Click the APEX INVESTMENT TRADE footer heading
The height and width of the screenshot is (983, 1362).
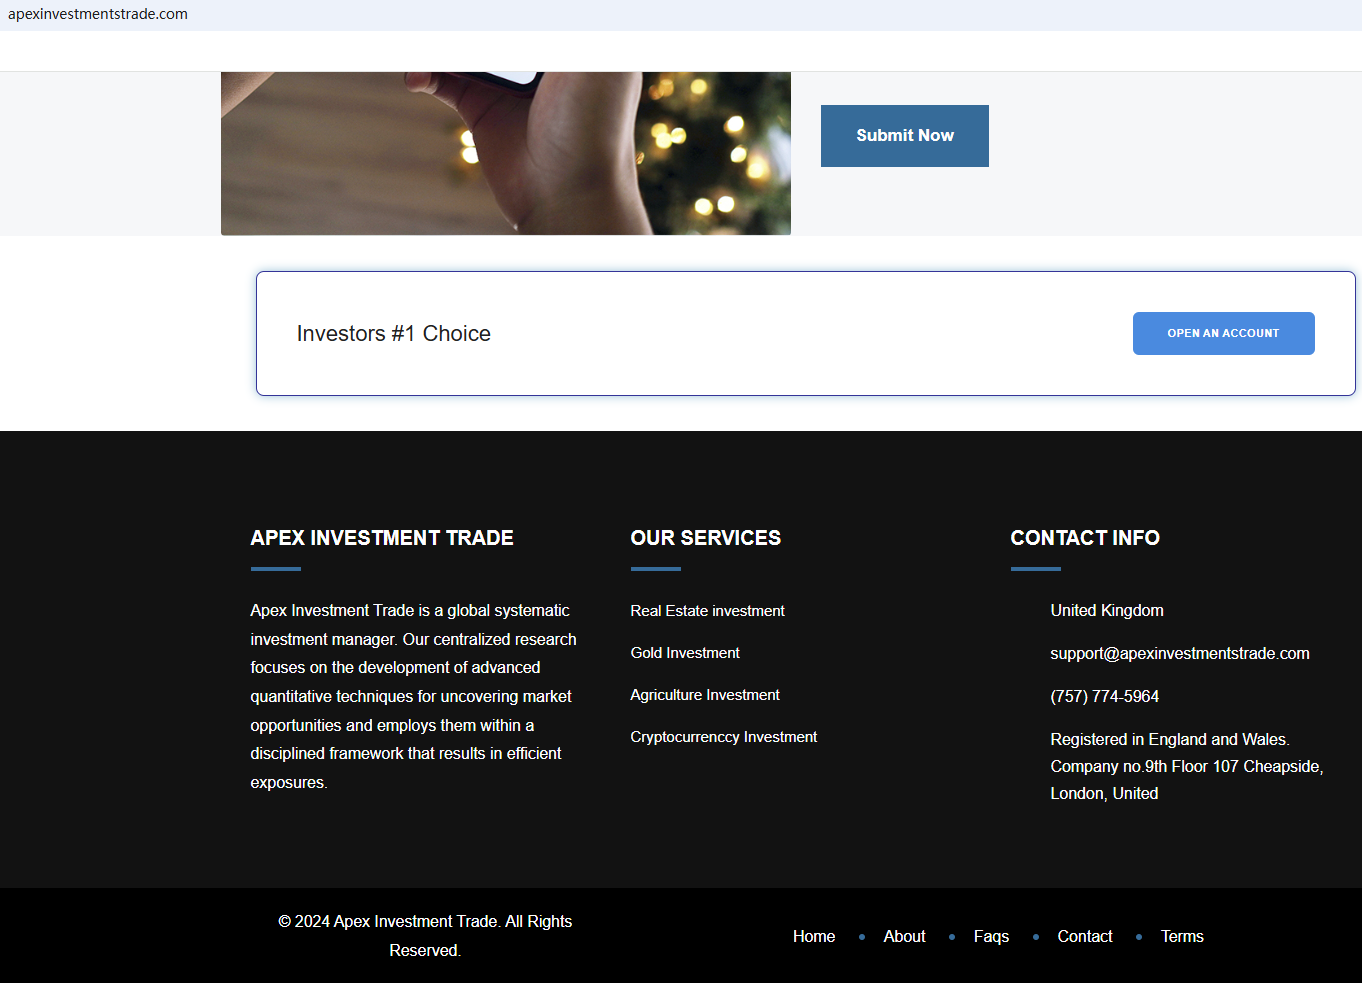pos(382,538)
